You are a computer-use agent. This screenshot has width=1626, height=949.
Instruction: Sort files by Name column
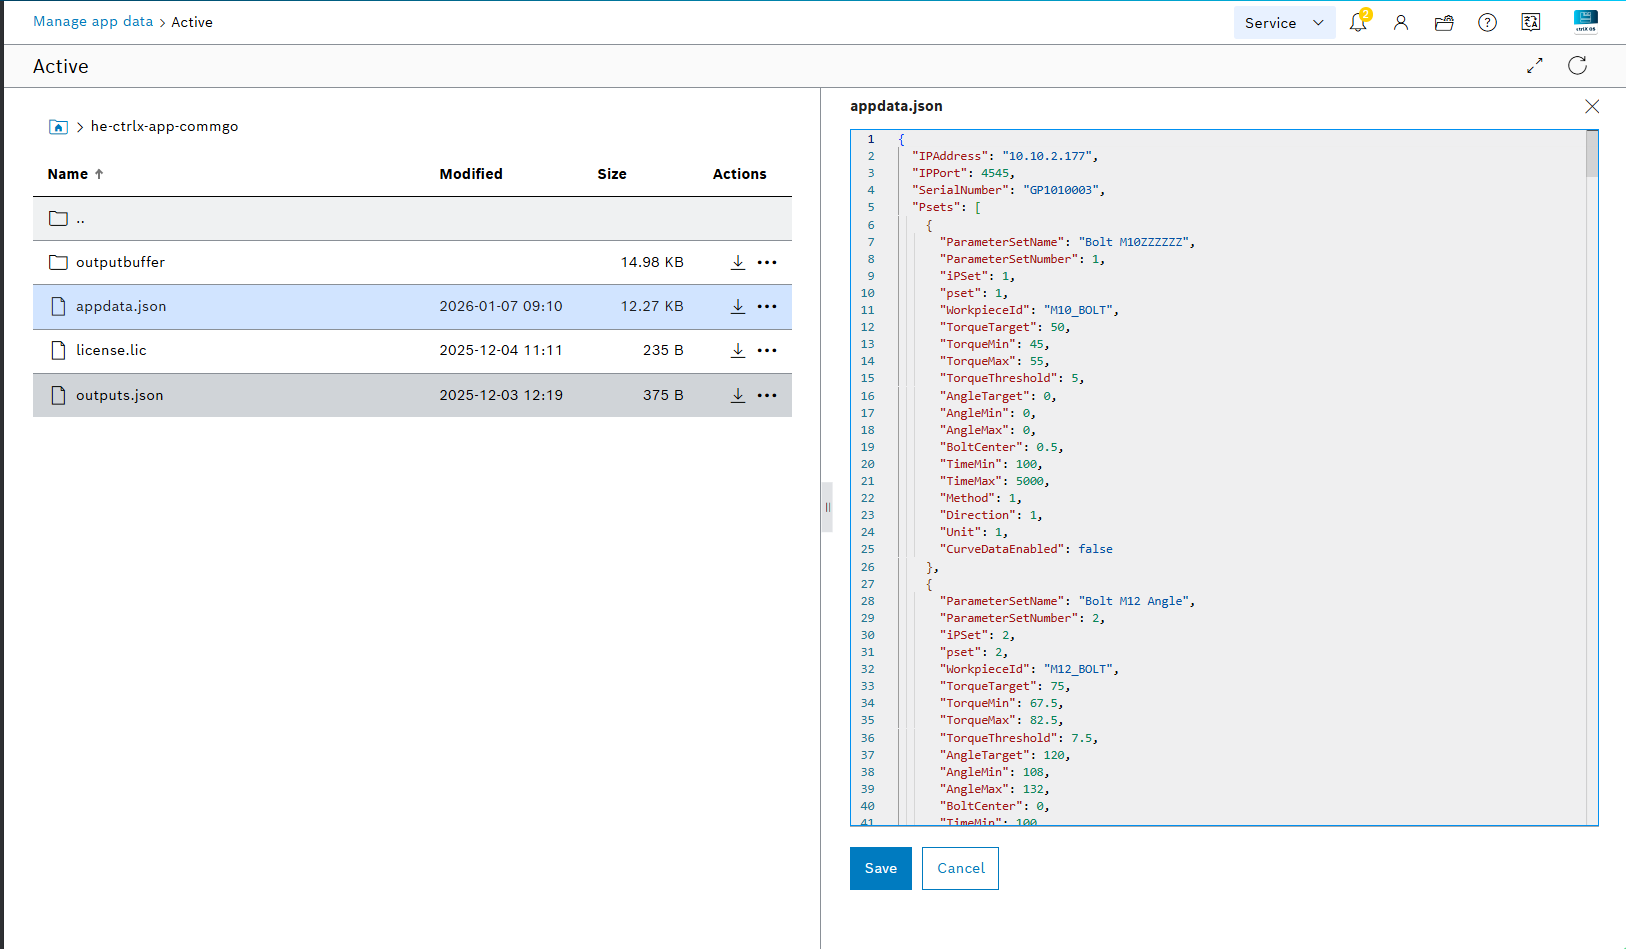[x=75, y=174]
